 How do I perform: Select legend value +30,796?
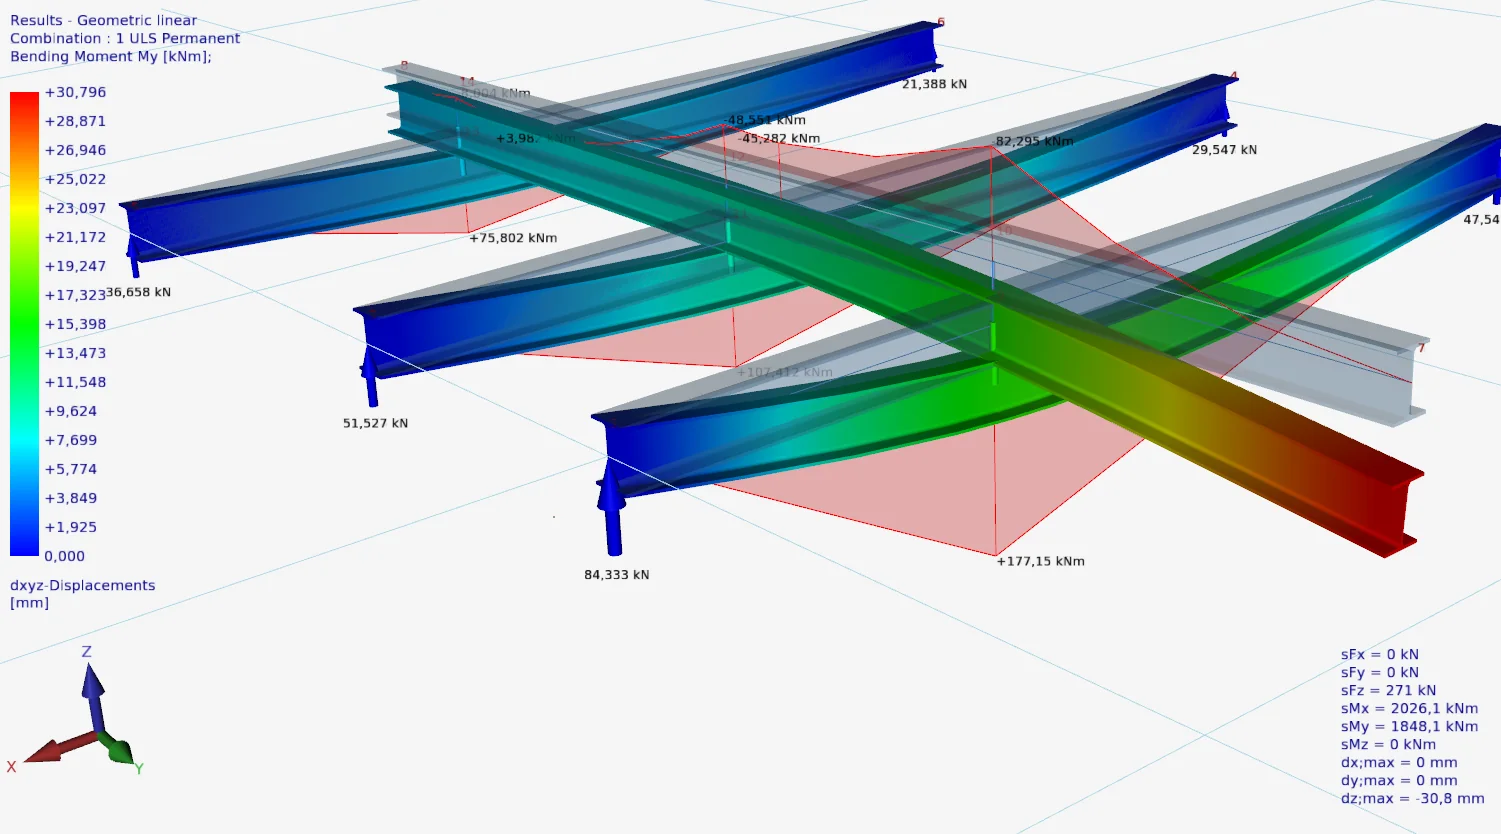(75, 92)
